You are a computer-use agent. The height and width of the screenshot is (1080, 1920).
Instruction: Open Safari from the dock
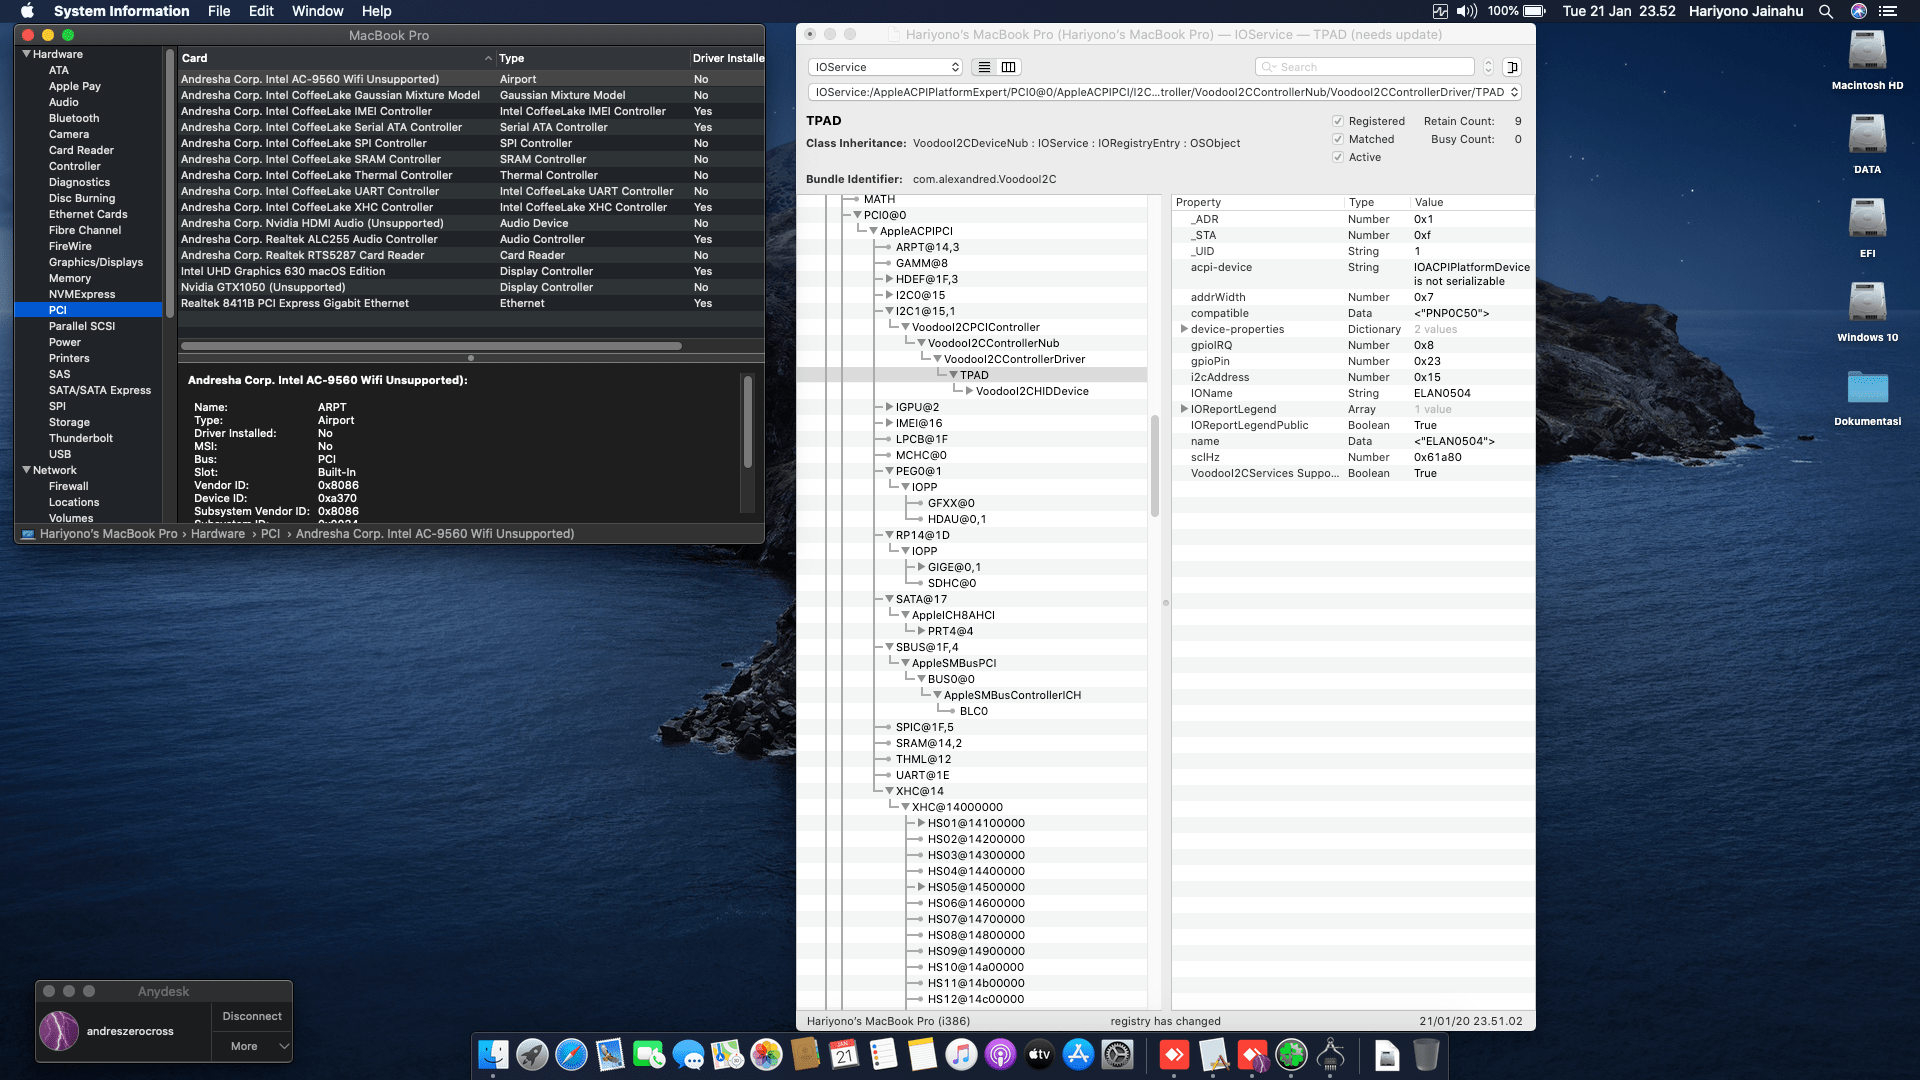click(571, 1054)
